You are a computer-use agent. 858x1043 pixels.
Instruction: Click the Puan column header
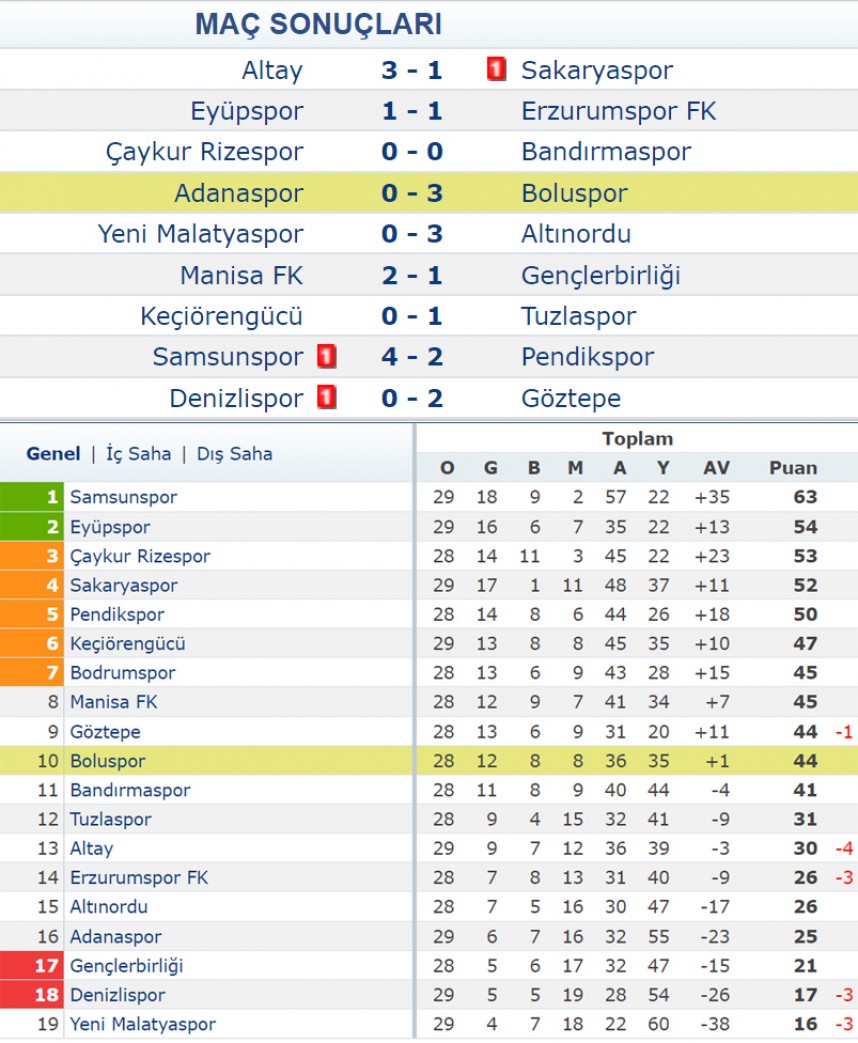(793, 468)
